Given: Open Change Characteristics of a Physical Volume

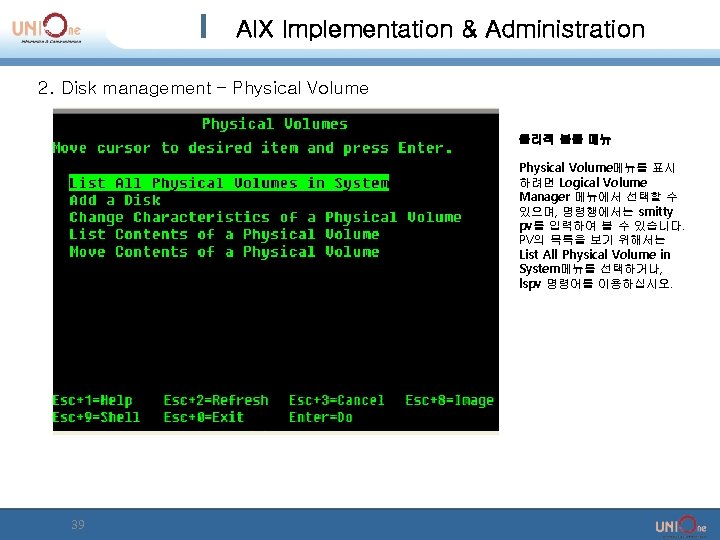Looking at the screenshot, I should 265,217.
